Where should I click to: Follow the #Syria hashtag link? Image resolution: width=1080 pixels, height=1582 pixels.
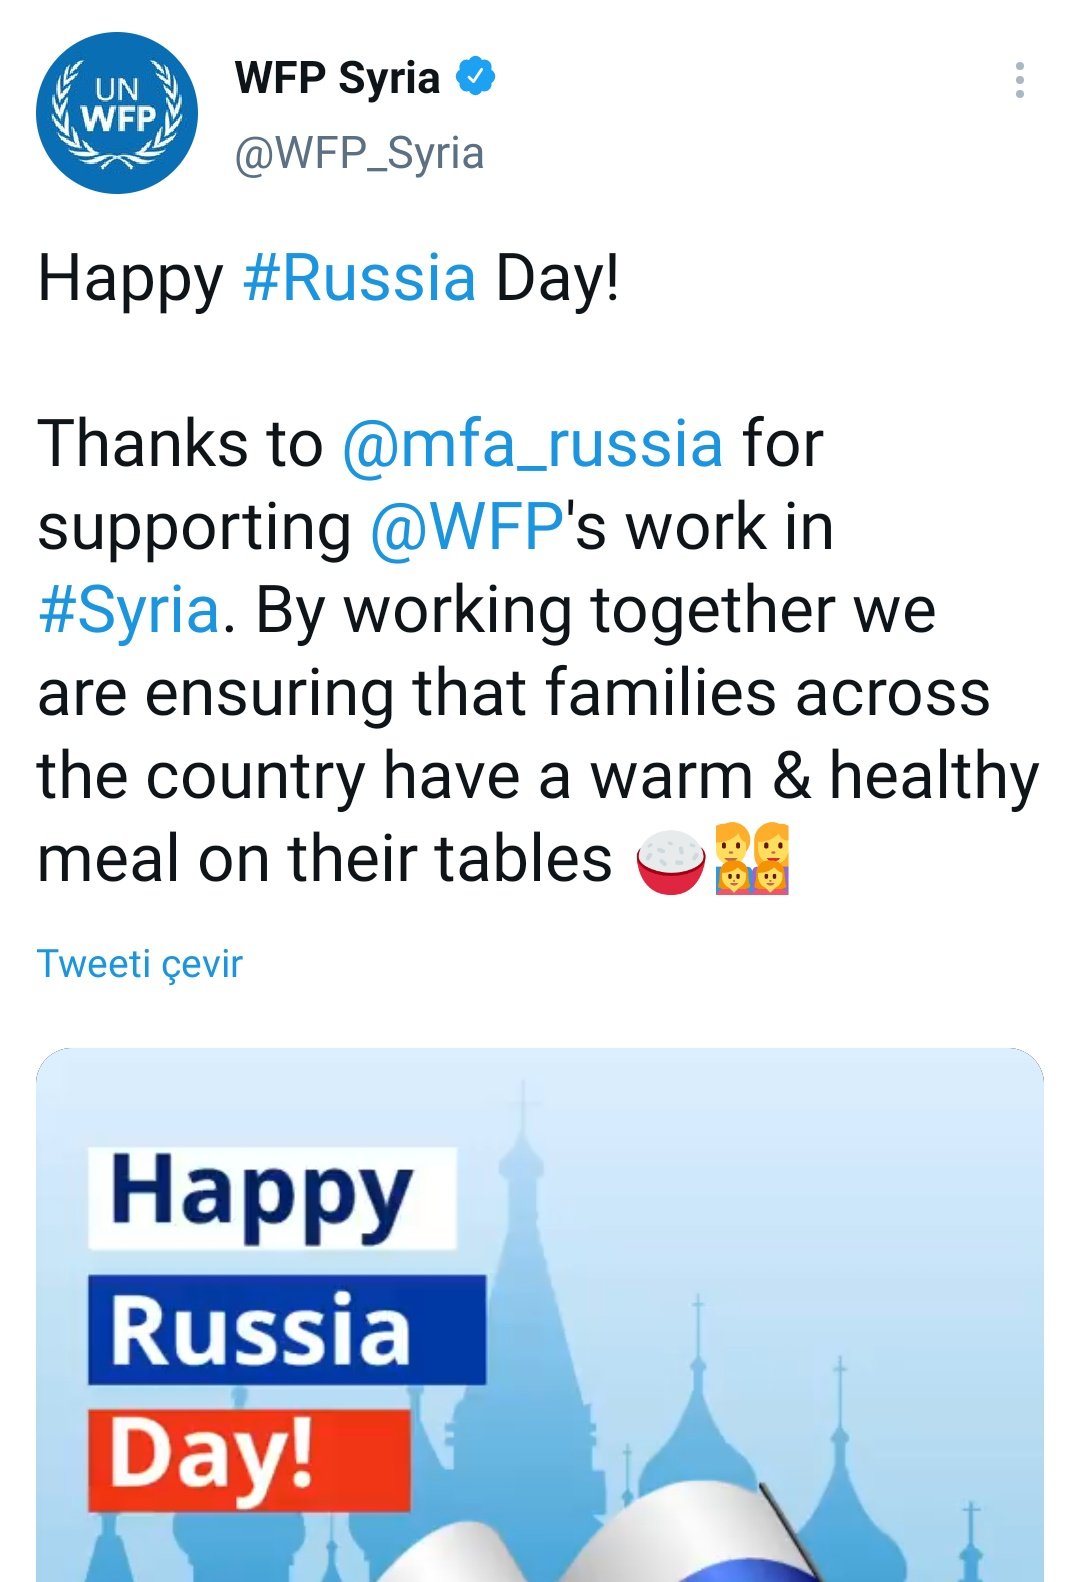pyautogui.click(x=128, y=610)
